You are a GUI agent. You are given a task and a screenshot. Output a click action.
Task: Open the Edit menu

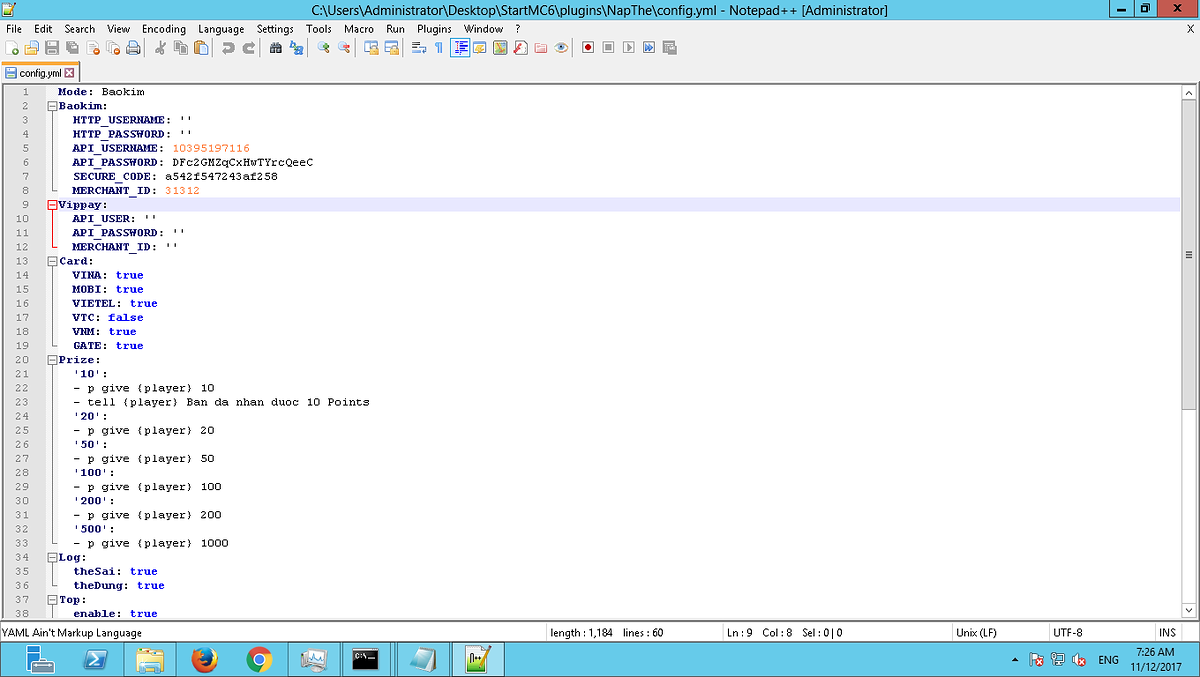click(43, 29)
